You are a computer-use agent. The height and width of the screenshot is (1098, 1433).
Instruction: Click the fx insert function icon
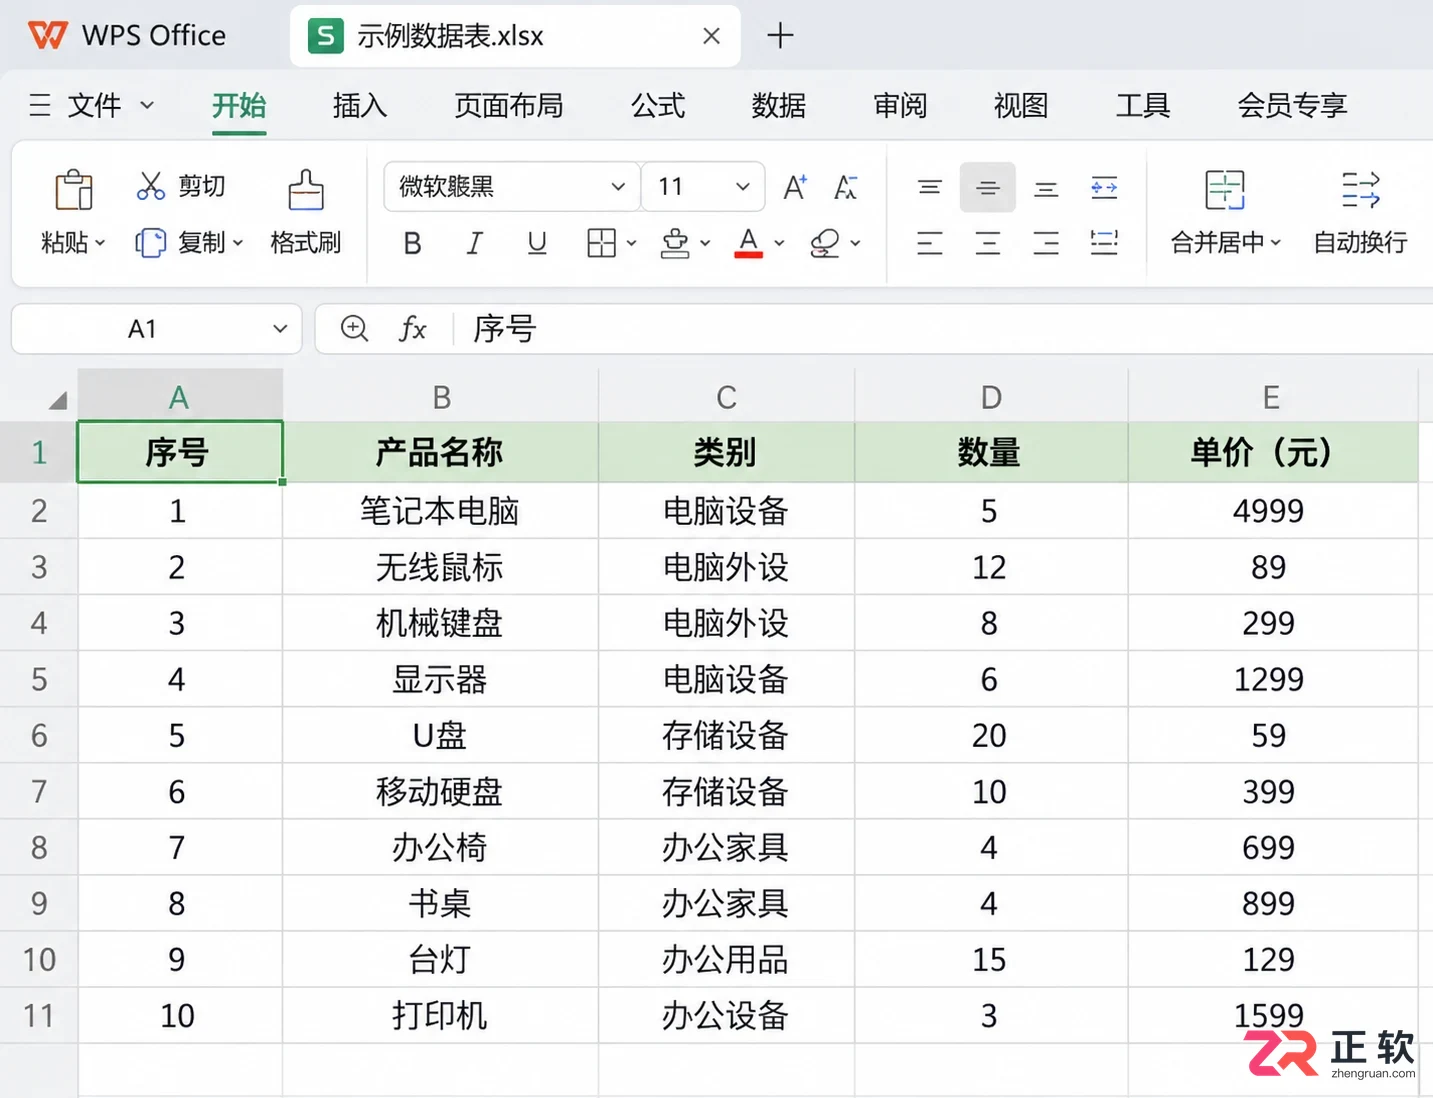pos(413,328)
